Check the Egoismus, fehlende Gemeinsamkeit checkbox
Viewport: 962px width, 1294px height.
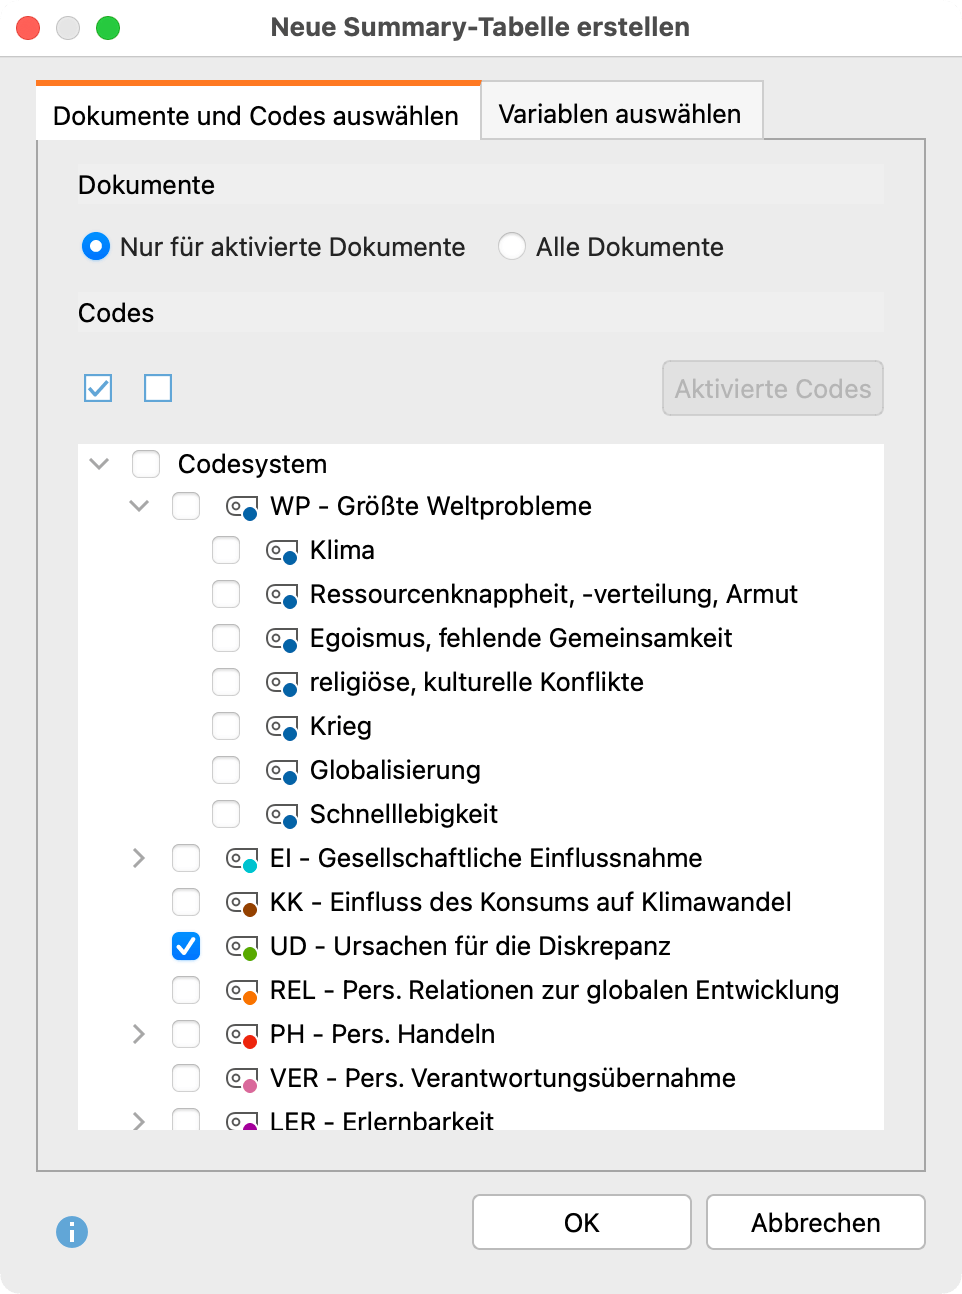tap(226, 638)
